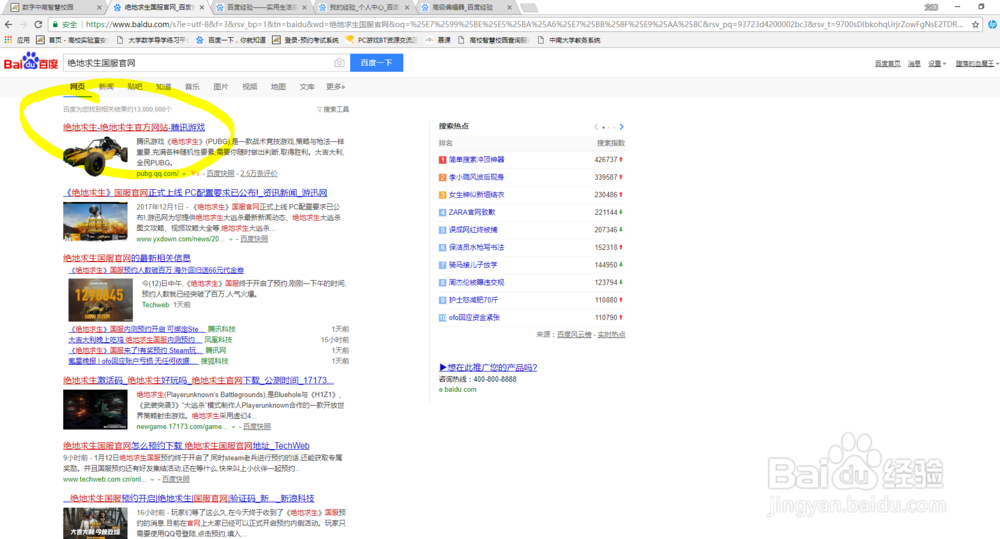Go back with the browser back arrow
The height and width of the screenshot is (539, 1000).
click(8, 24)
